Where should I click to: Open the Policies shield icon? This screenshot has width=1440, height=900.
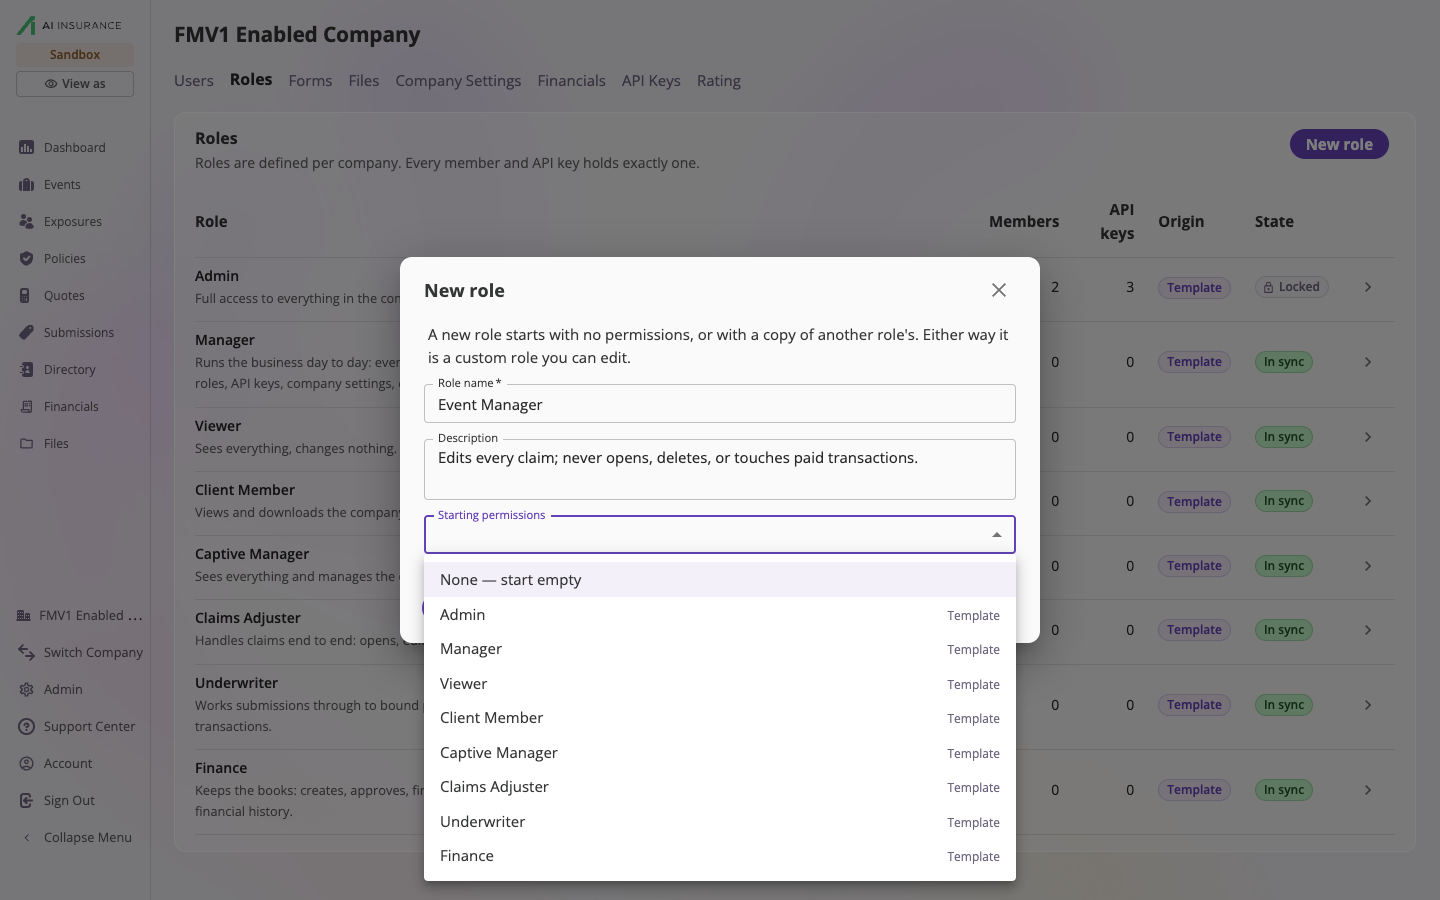click(x=26, y=258)
